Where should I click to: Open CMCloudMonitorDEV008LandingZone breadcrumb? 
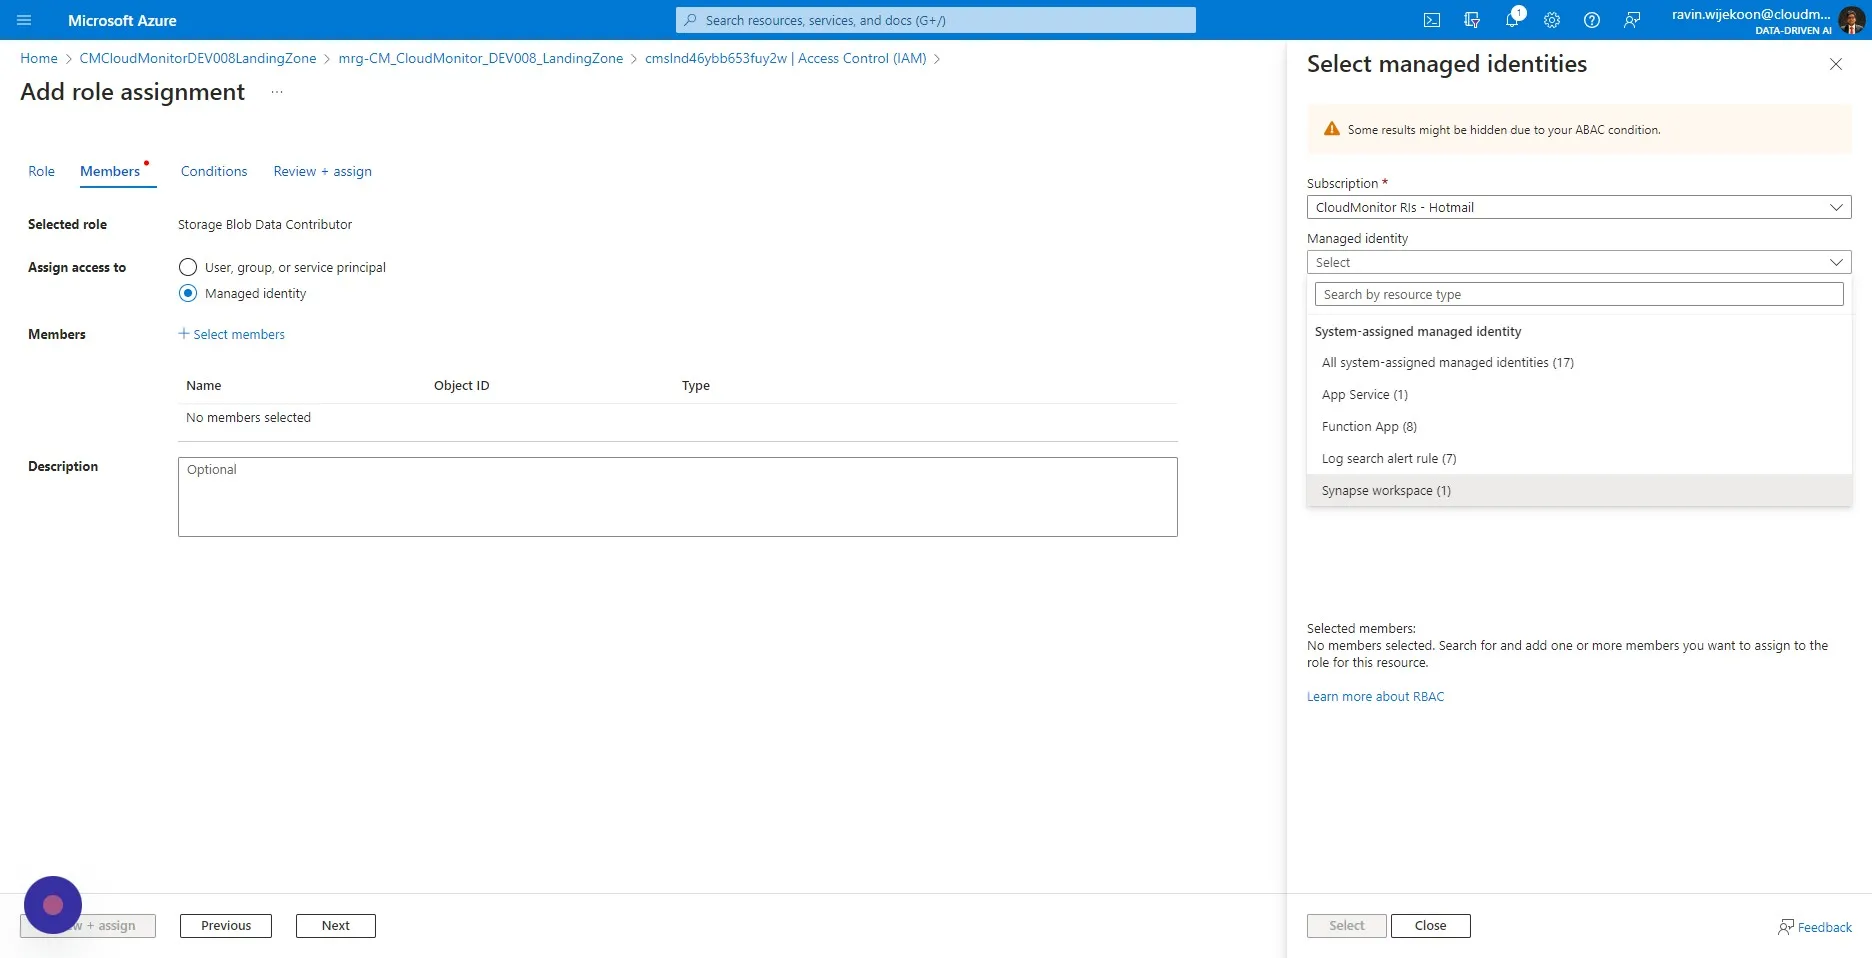pyautogui.click(x=198, y=58)
